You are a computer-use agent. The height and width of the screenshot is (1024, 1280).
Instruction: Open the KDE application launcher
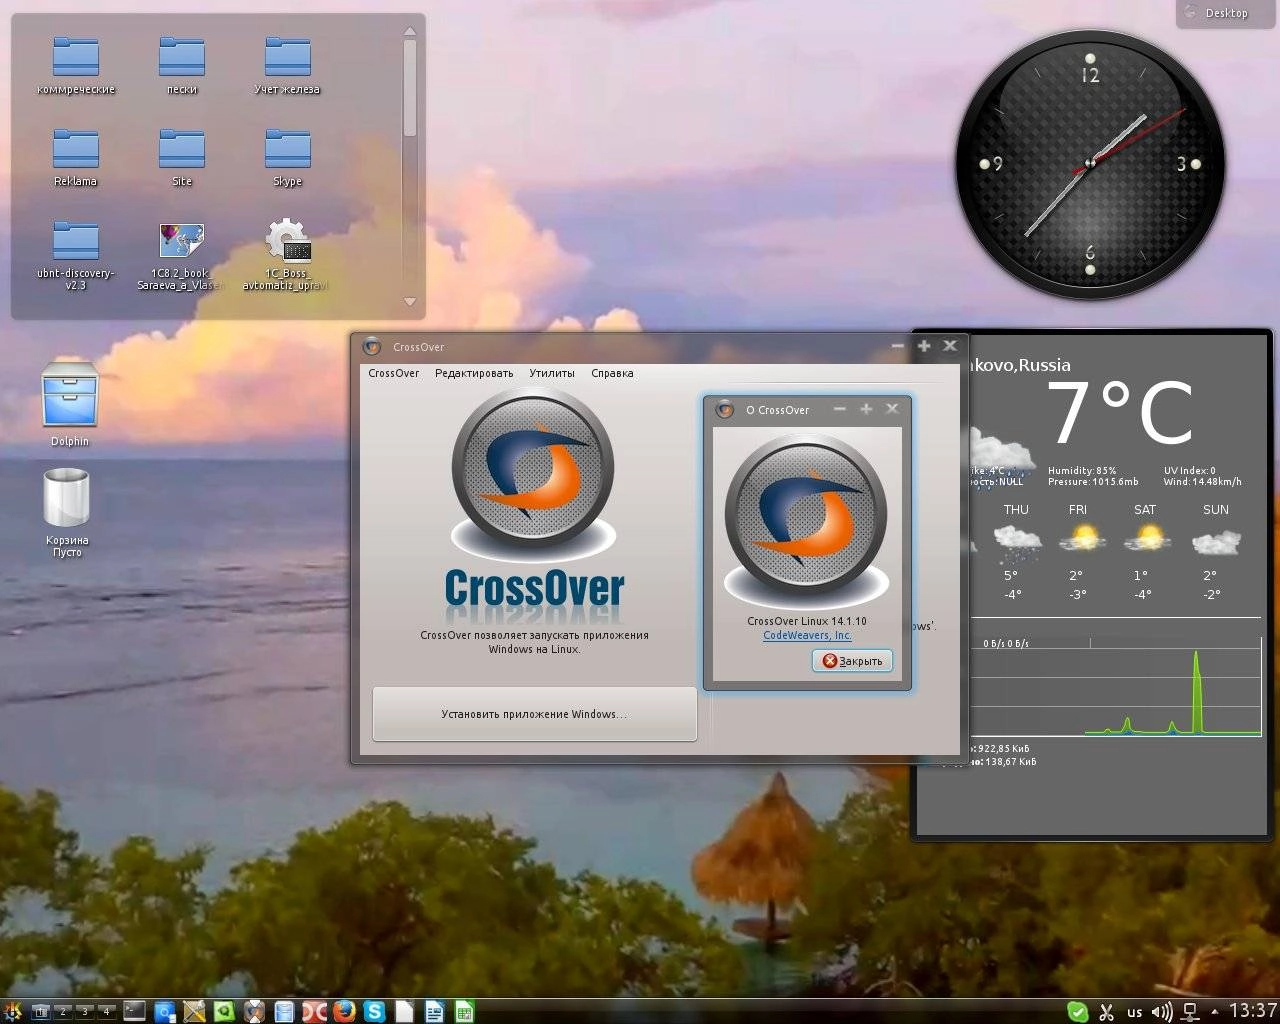(x=12, y=1011)
